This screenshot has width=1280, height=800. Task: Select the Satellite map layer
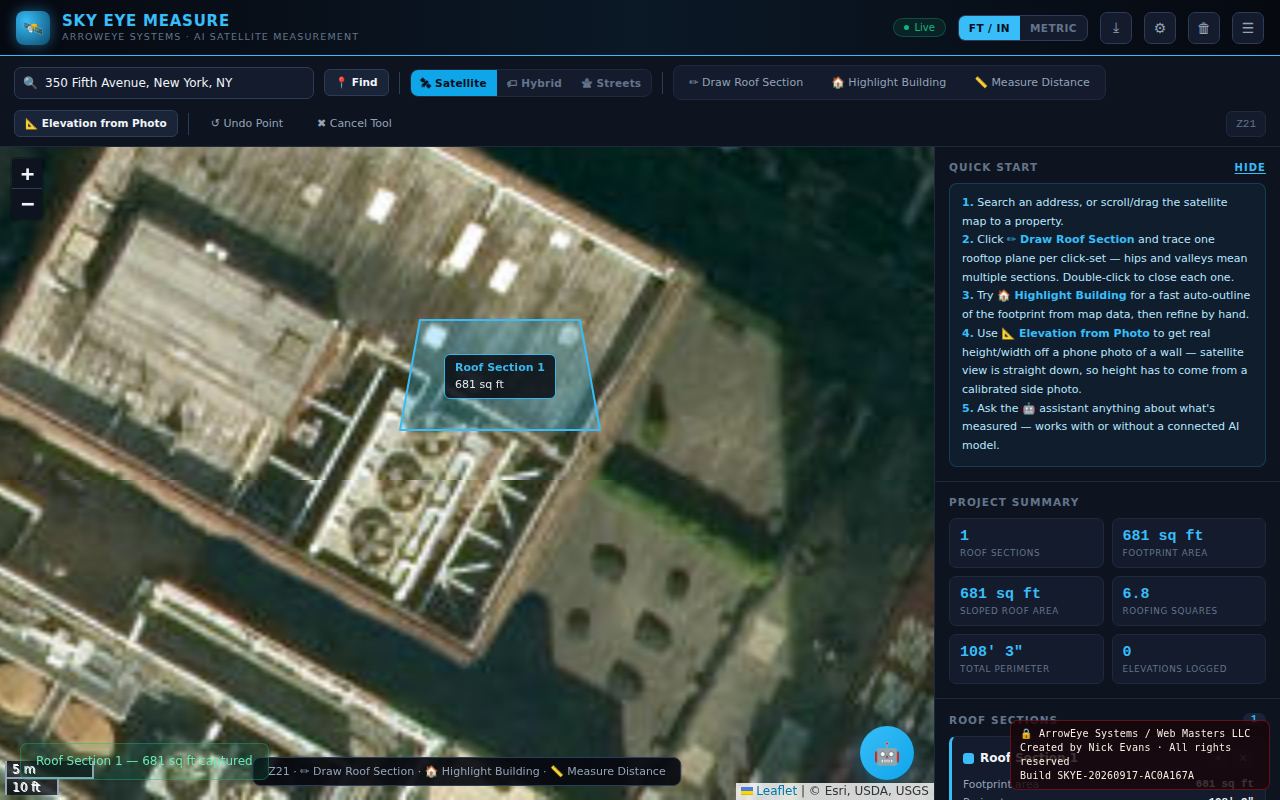tap(453, 83)
